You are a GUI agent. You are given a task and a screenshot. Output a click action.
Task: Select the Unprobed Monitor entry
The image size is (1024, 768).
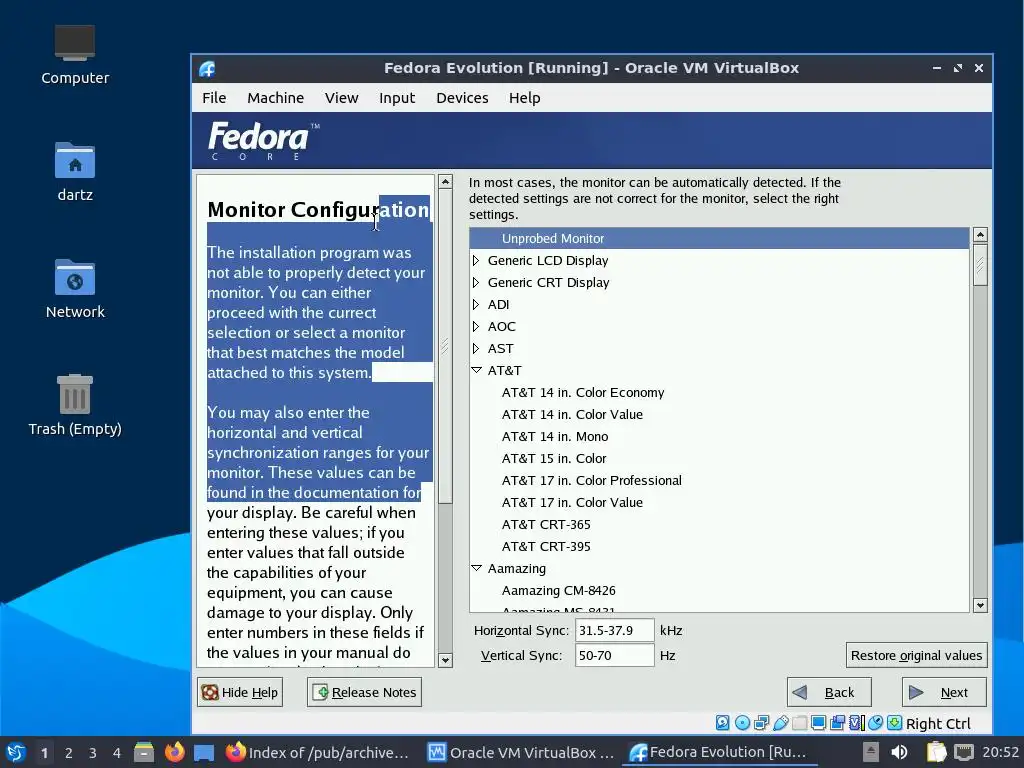719,238
